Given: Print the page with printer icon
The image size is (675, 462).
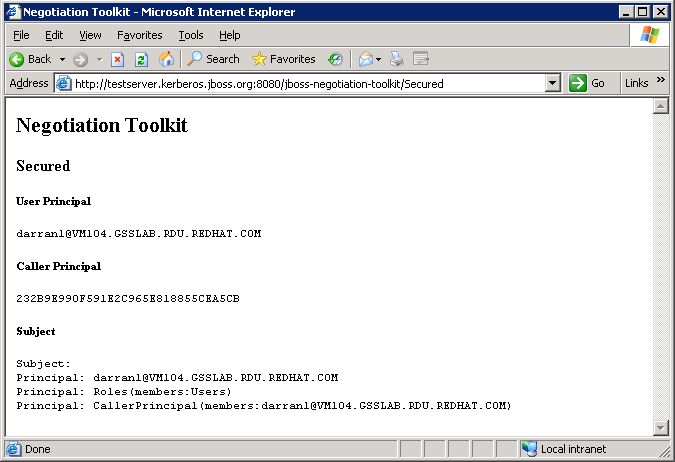Looking at the screenshot, I should [x=397, y=59].
